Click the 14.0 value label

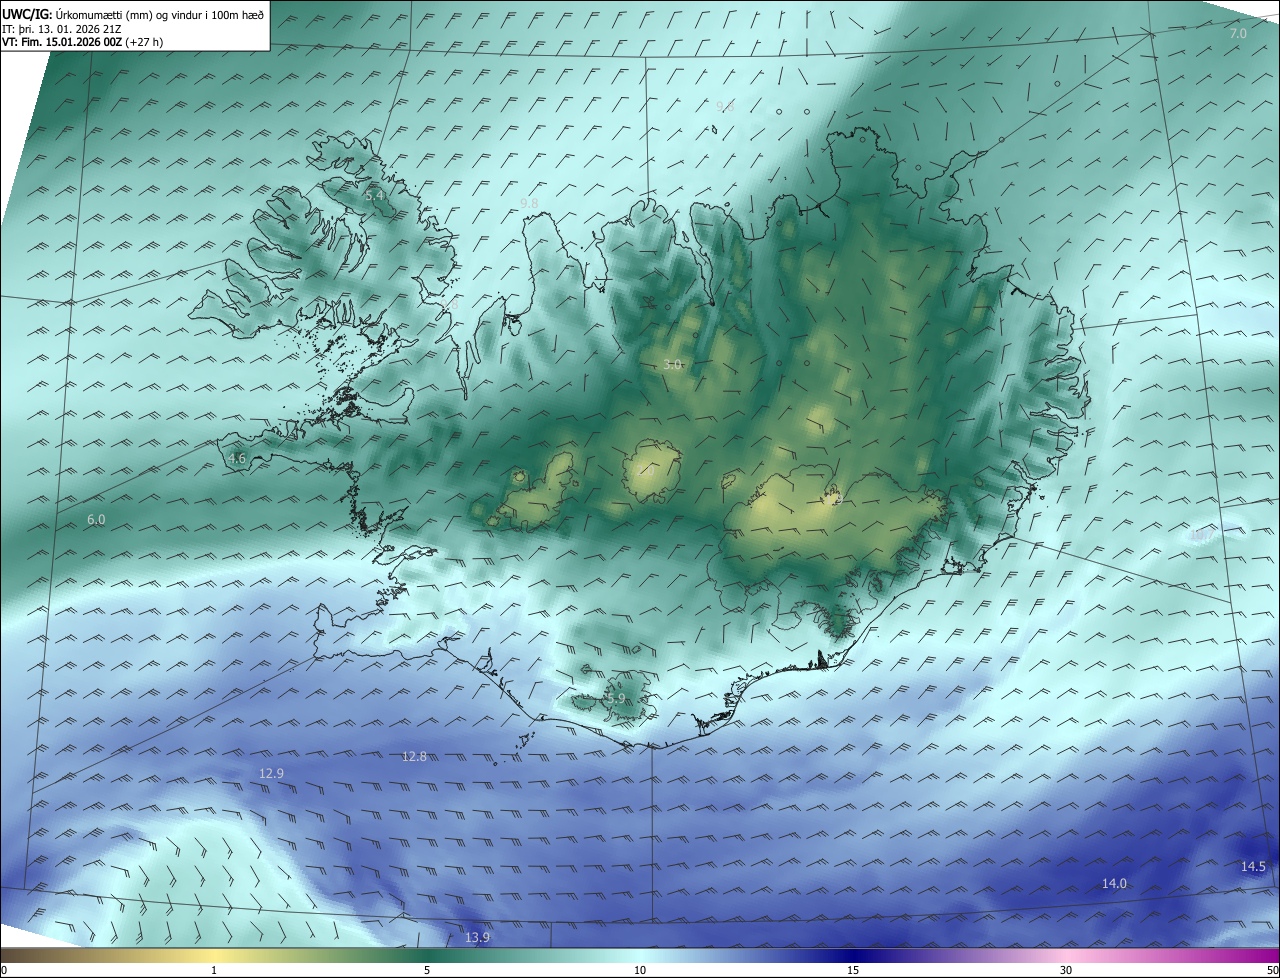1114,884
